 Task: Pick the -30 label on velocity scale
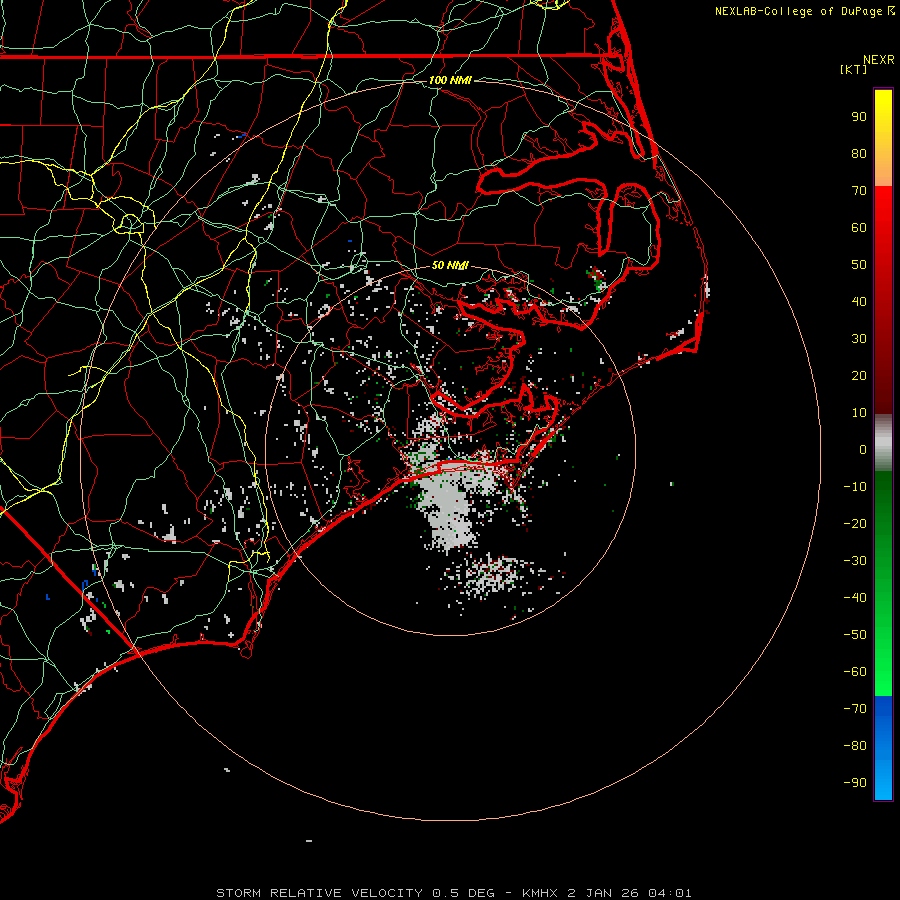tap(855, 561)
